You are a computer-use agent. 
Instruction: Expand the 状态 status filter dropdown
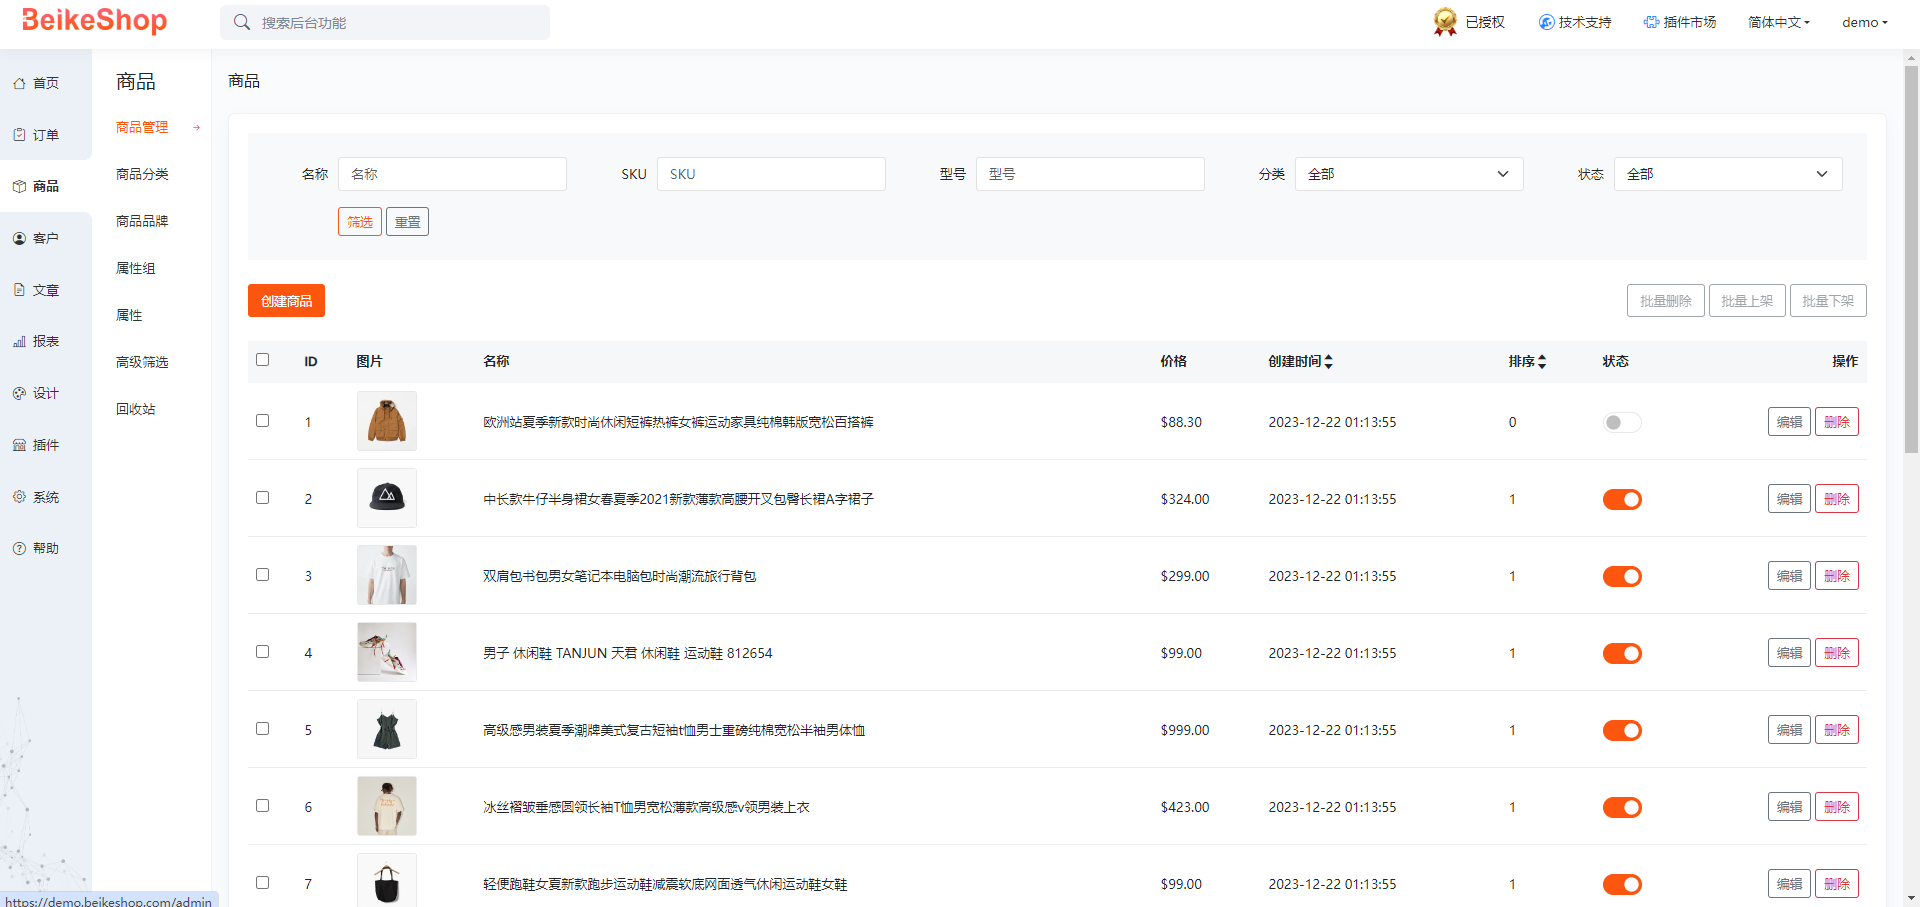click(1727, 174)
